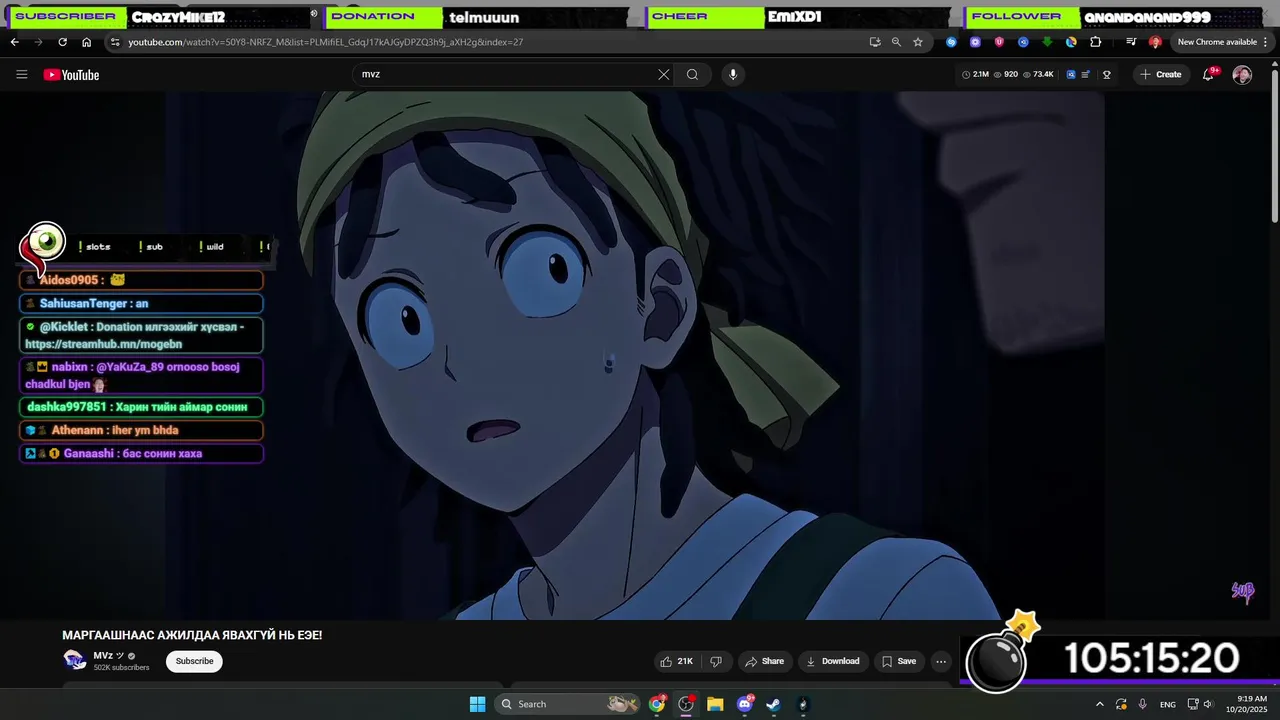Open OBS Studio from the taskbar
Viewport: 1280px width, 720px height.
click(x=686, y=704)
